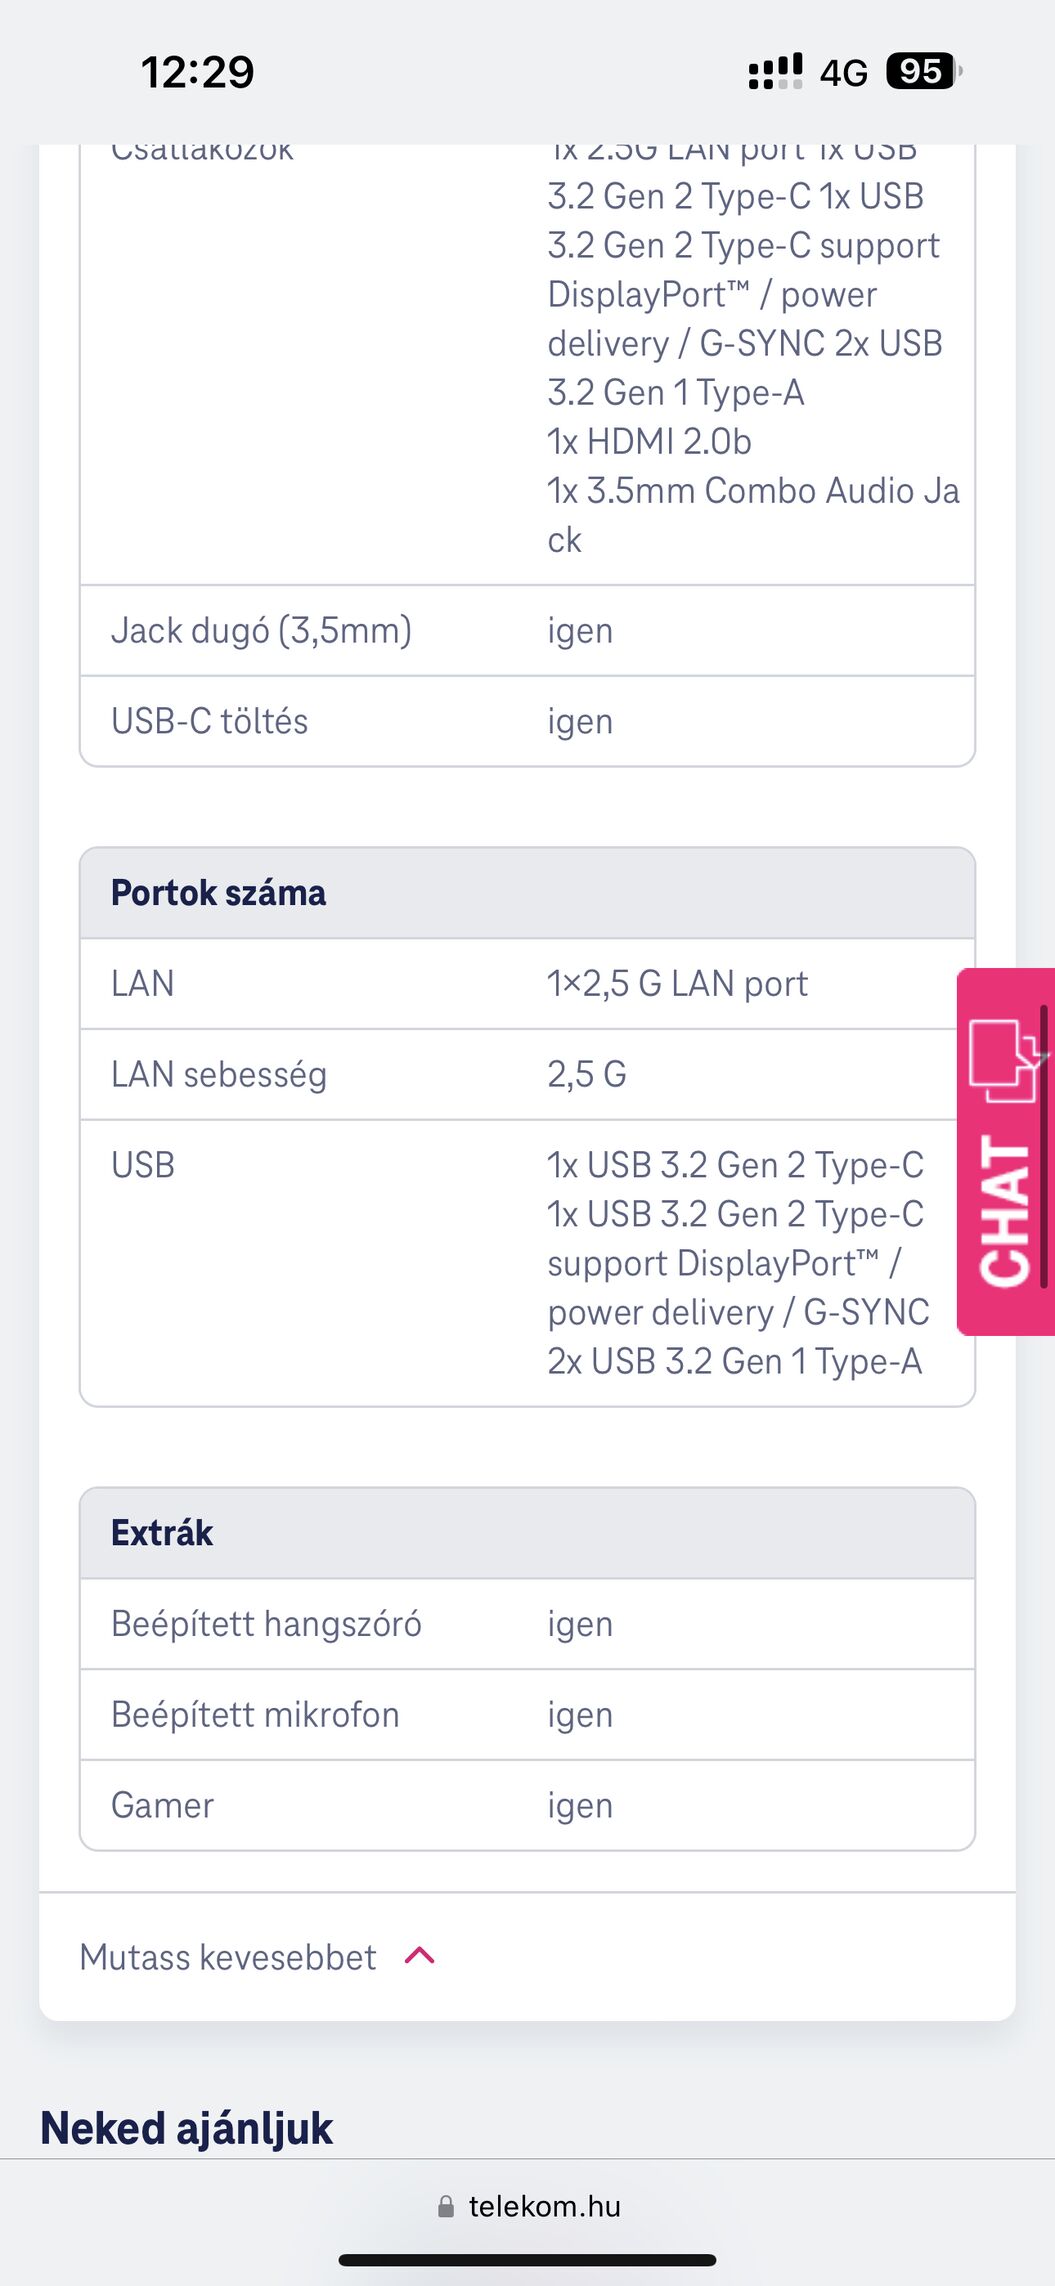1055x2286 pixels.
Task: Click the 'Mutass kevesebbet' link
Action: 228,1957
